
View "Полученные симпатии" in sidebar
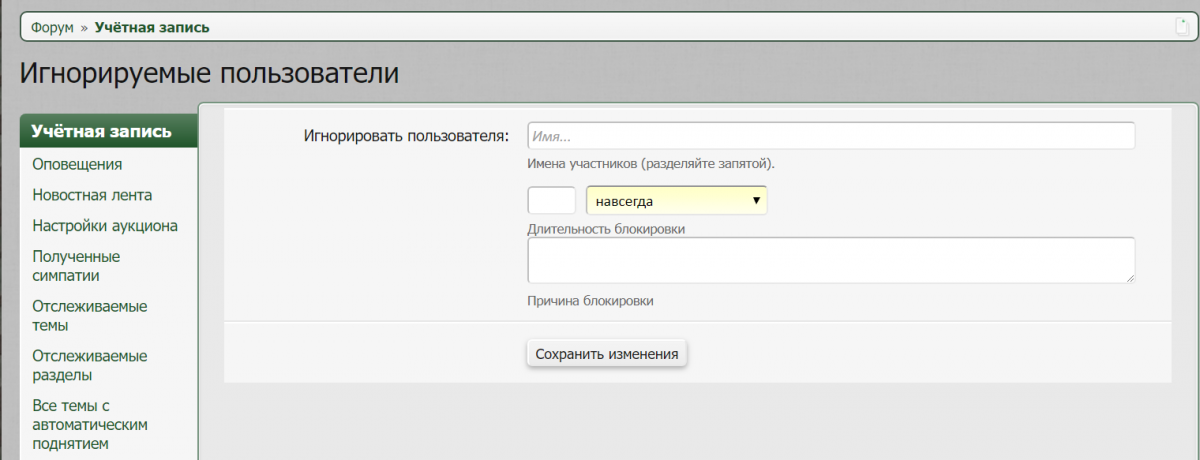76,266
